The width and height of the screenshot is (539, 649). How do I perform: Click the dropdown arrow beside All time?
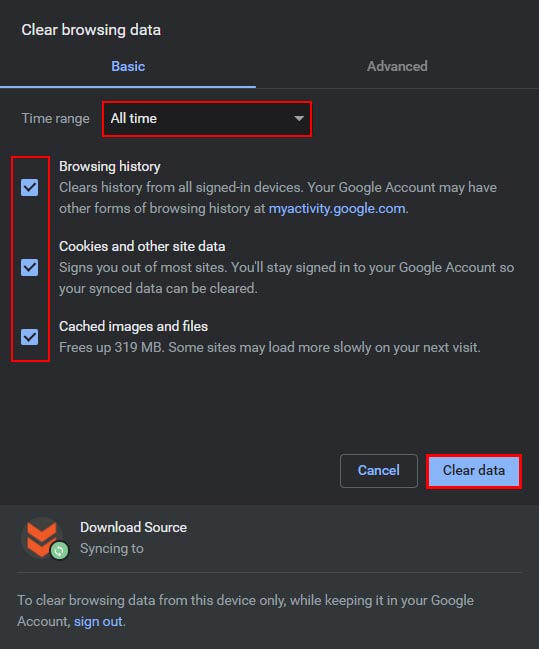pyautogui.click(x=299, y=119)
